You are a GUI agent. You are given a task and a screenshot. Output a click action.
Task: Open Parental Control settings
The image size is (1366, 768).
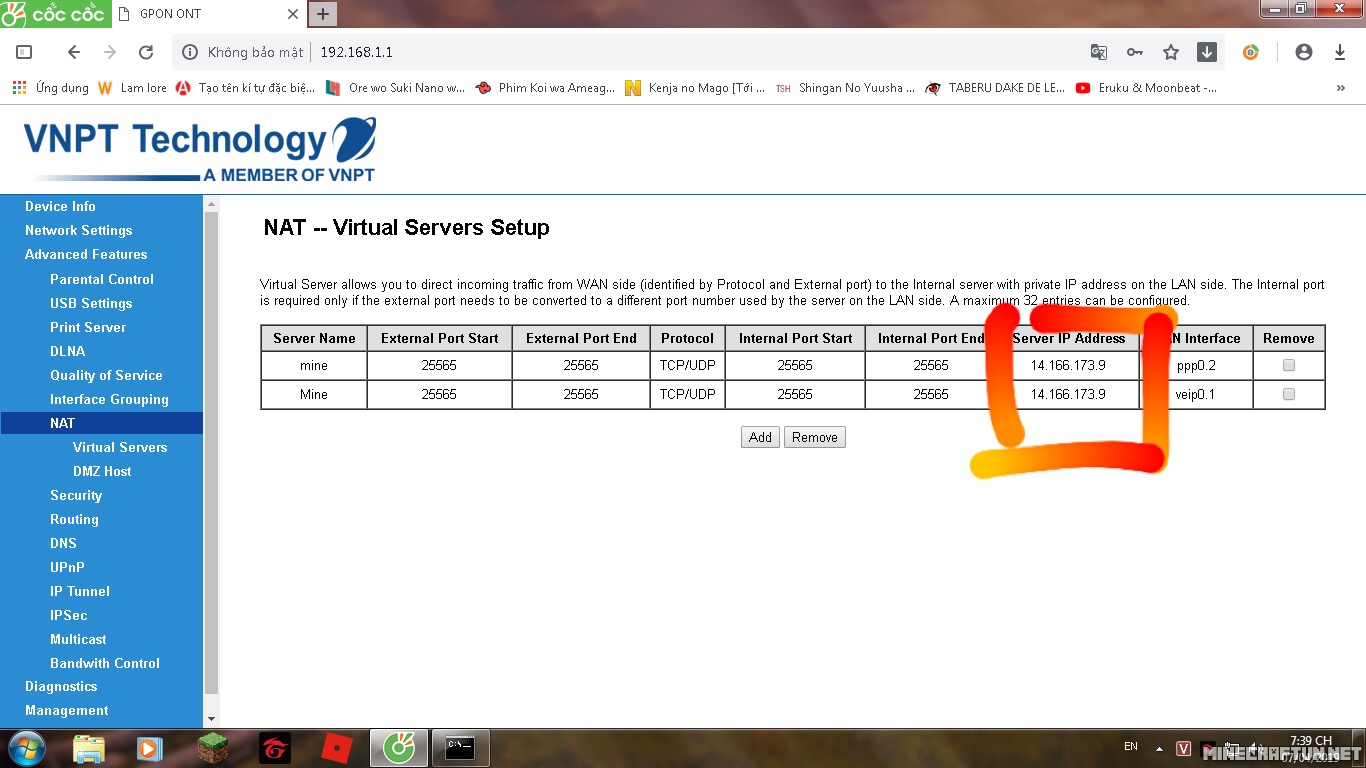102,279
